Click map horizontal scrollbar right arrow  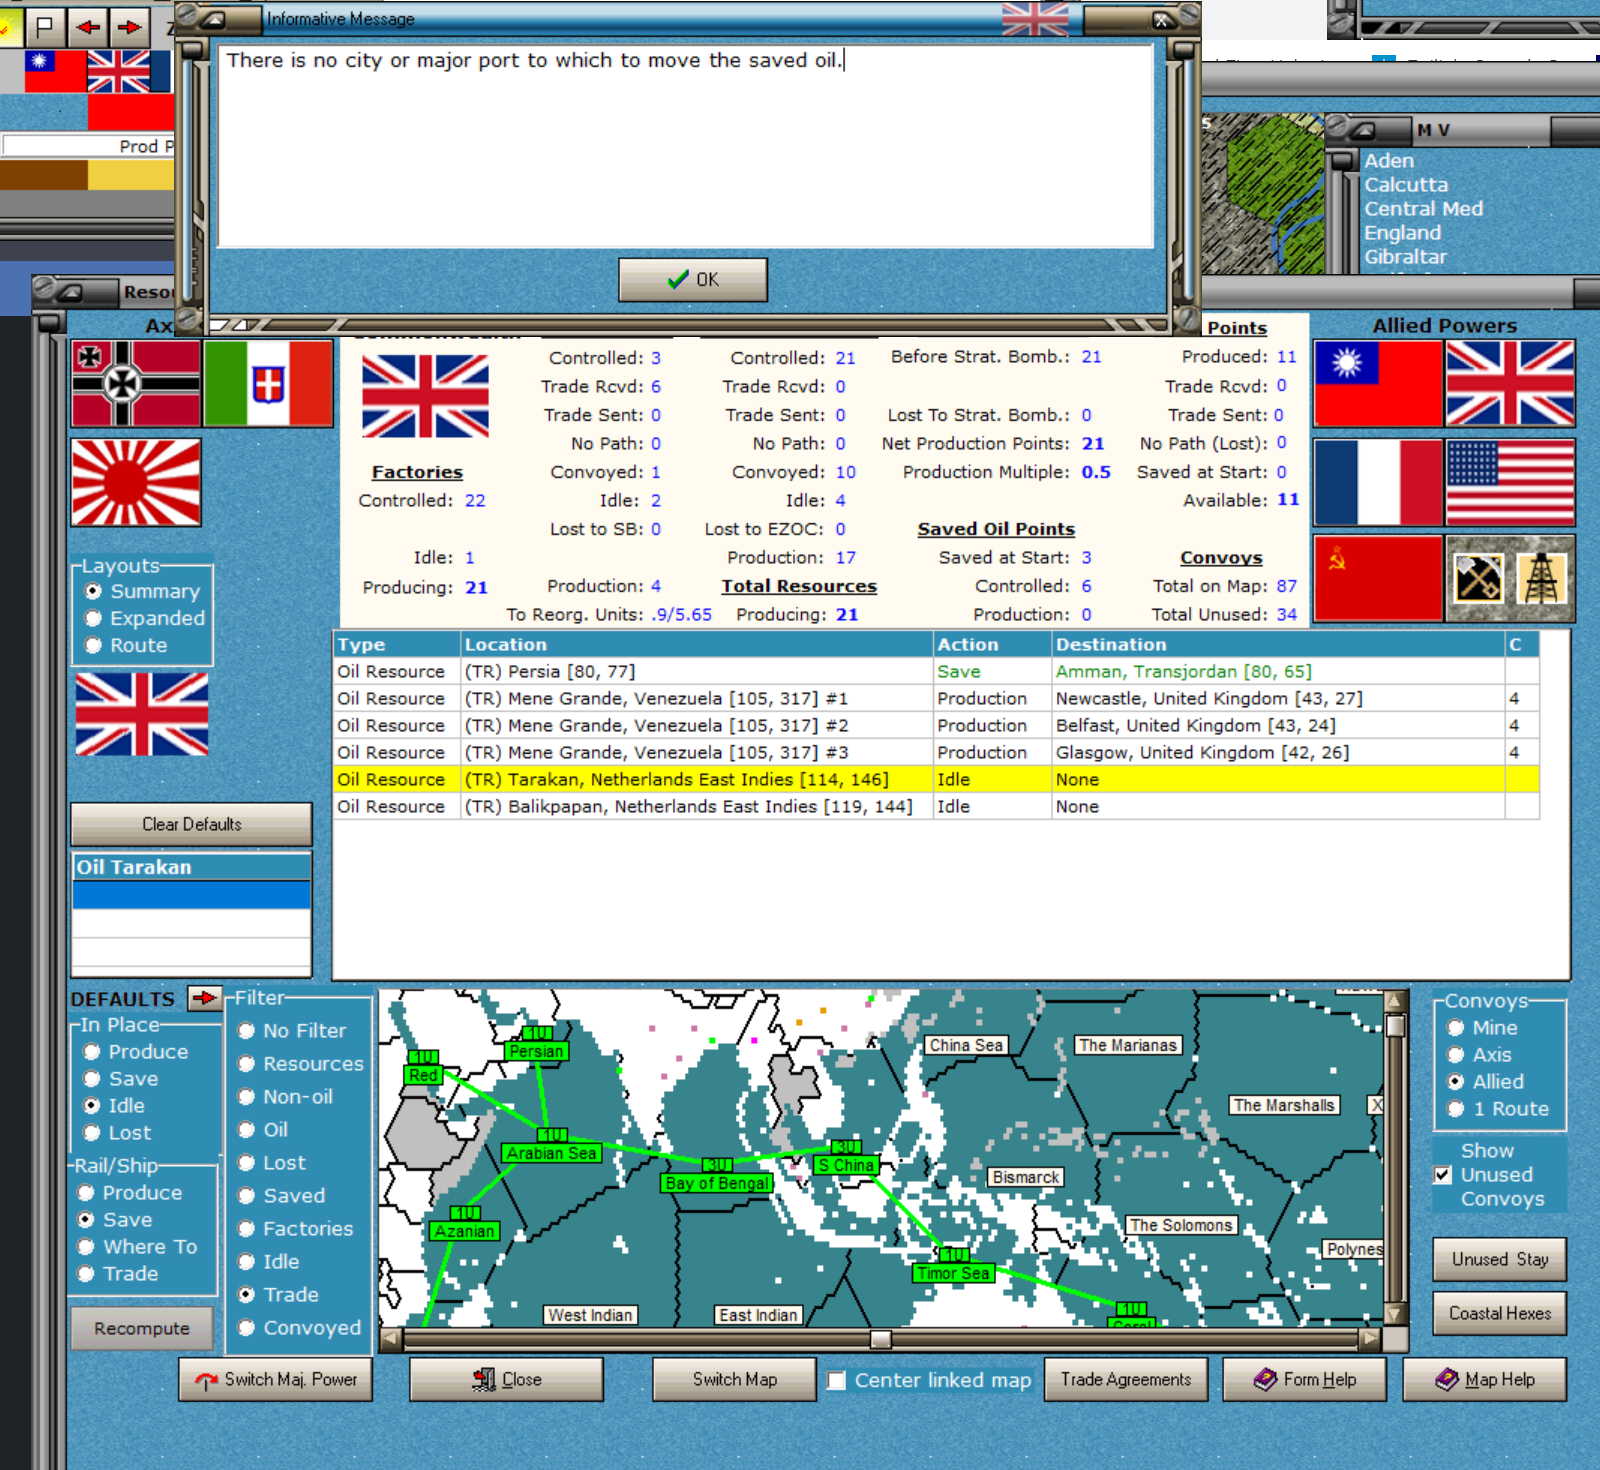click(1370, 1339)
